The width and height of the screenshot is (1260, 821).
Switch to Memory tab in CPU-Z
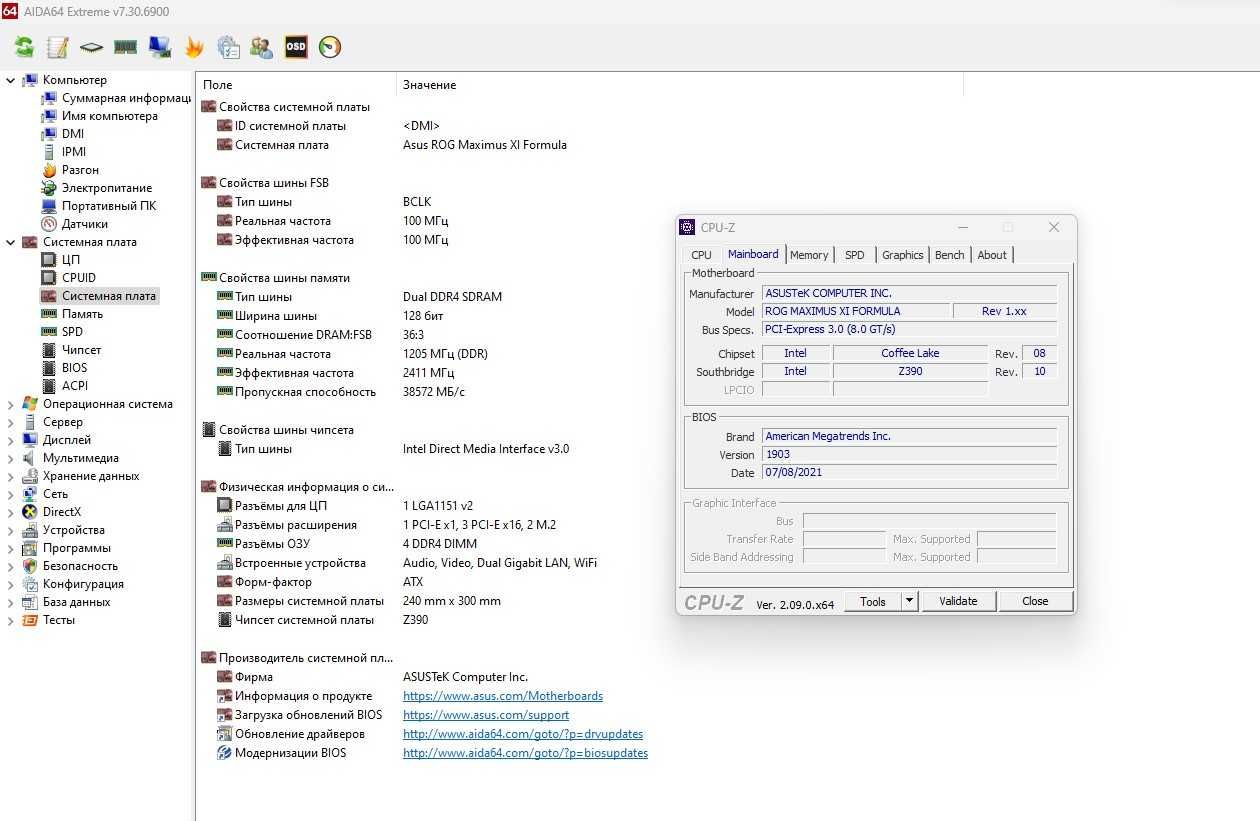coord(809,255)
